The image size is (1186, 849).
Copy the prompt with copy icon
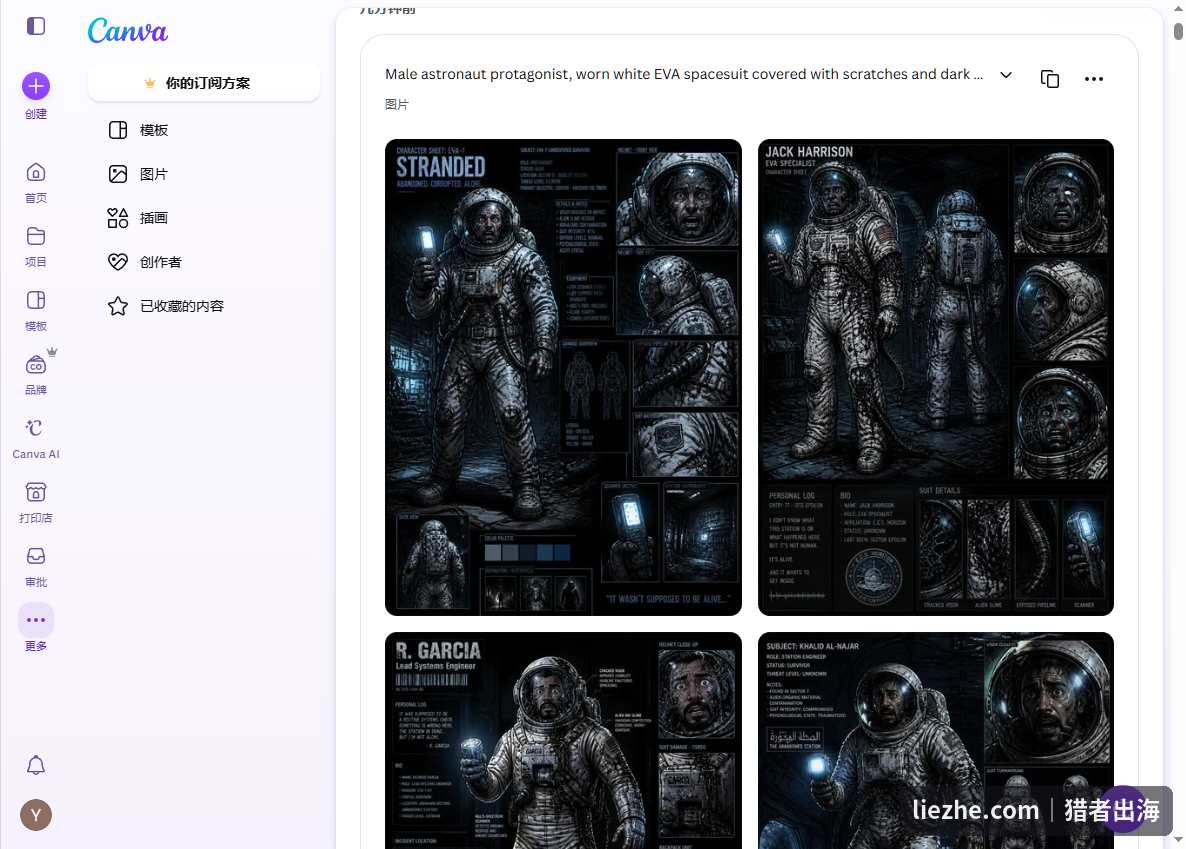point(1050,79)
